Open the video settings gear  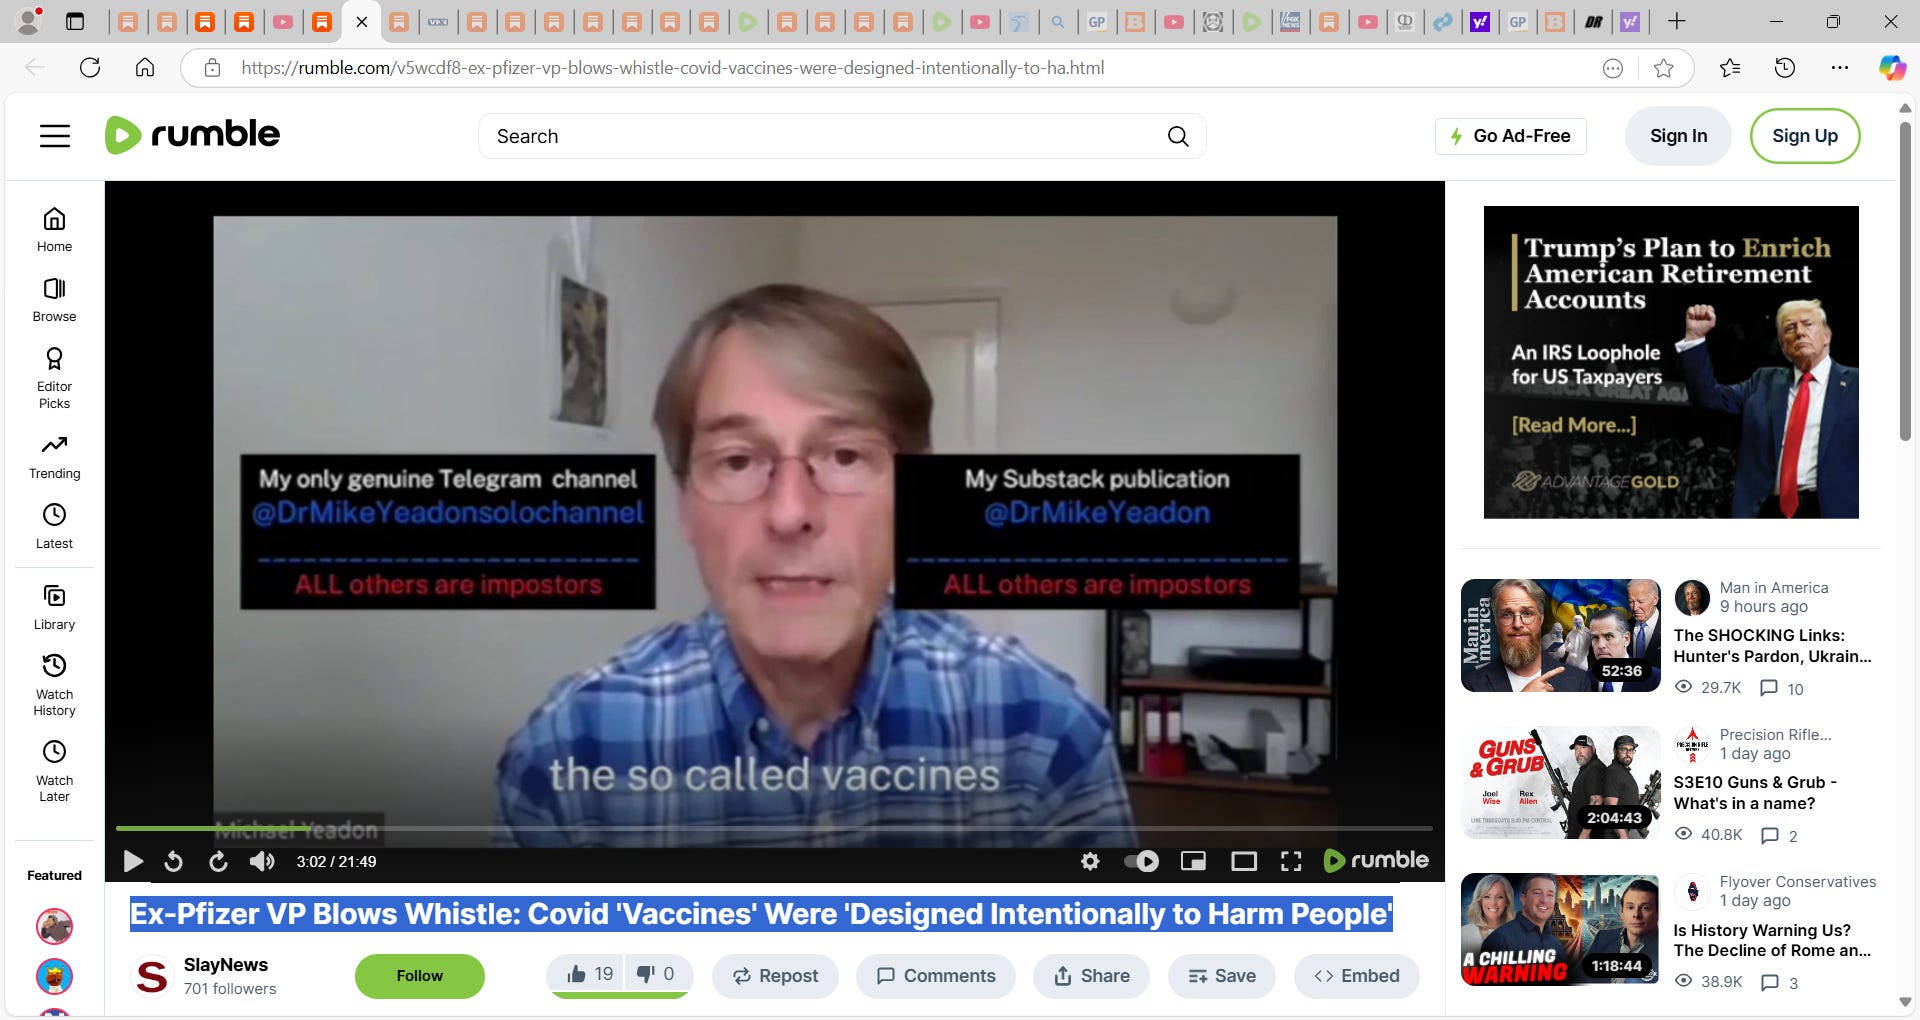point(1090,861)
